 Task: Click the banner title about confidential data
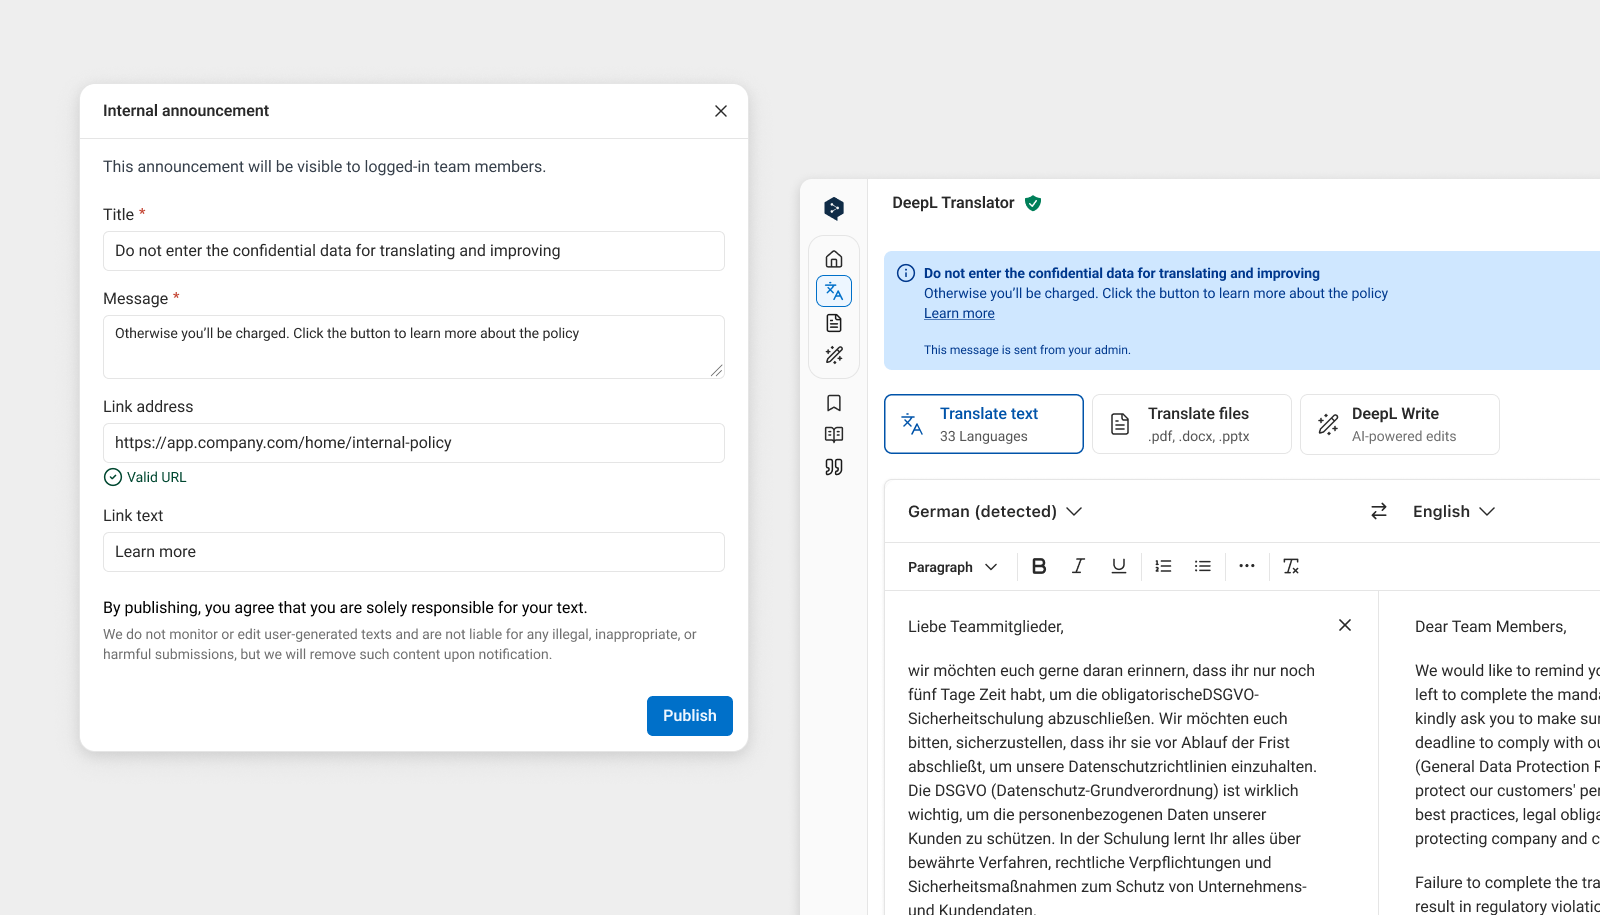click(x=1122, y=273)
